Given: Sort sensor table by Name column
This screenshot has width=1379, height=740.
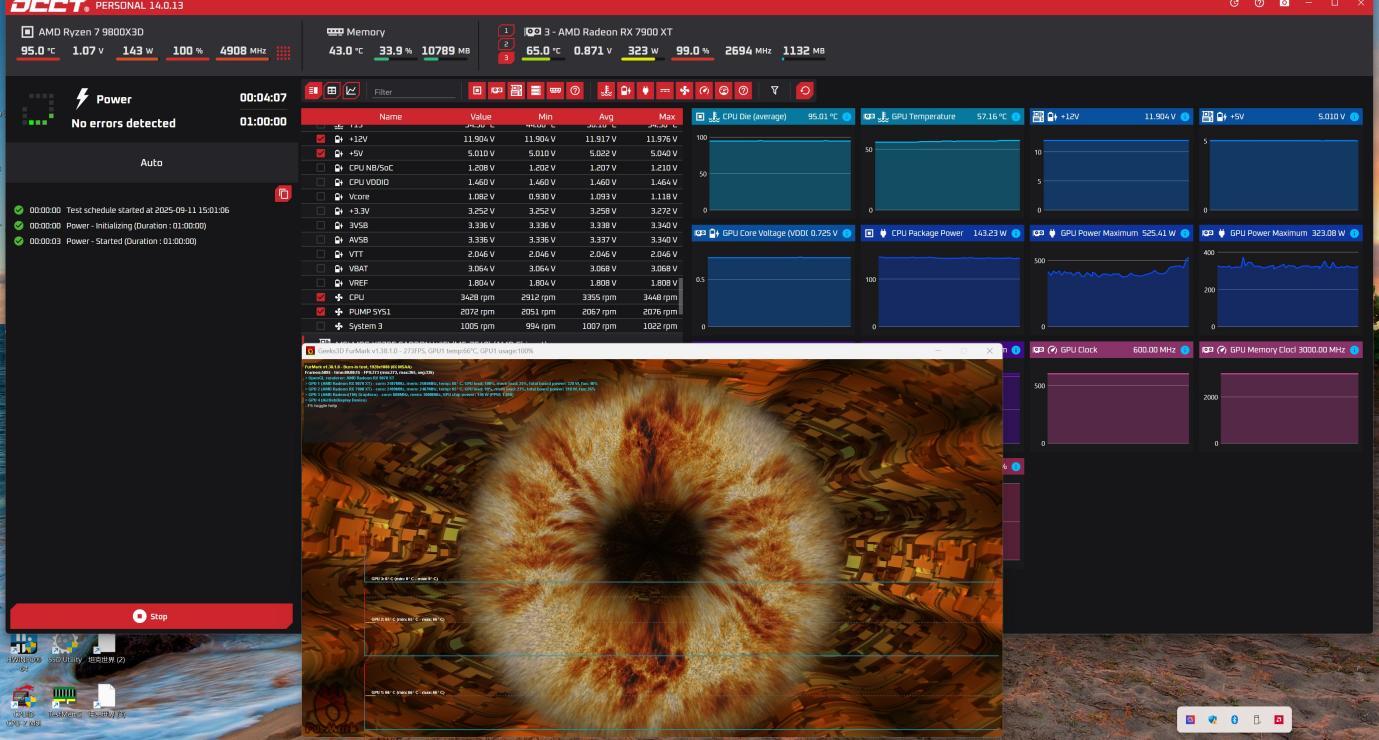Looking at the screenshot, I should 390,117.
